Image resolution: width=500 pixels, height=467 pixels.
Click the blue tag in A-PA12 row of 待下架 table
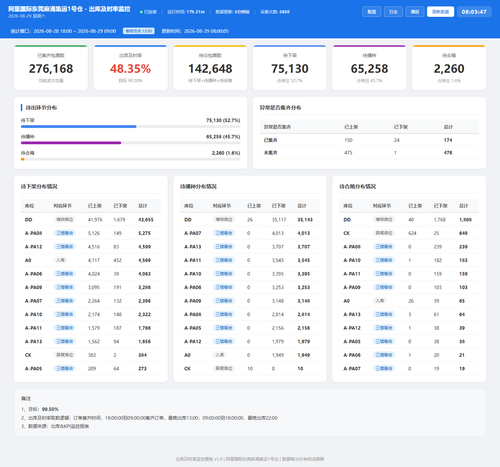point(65,247)
